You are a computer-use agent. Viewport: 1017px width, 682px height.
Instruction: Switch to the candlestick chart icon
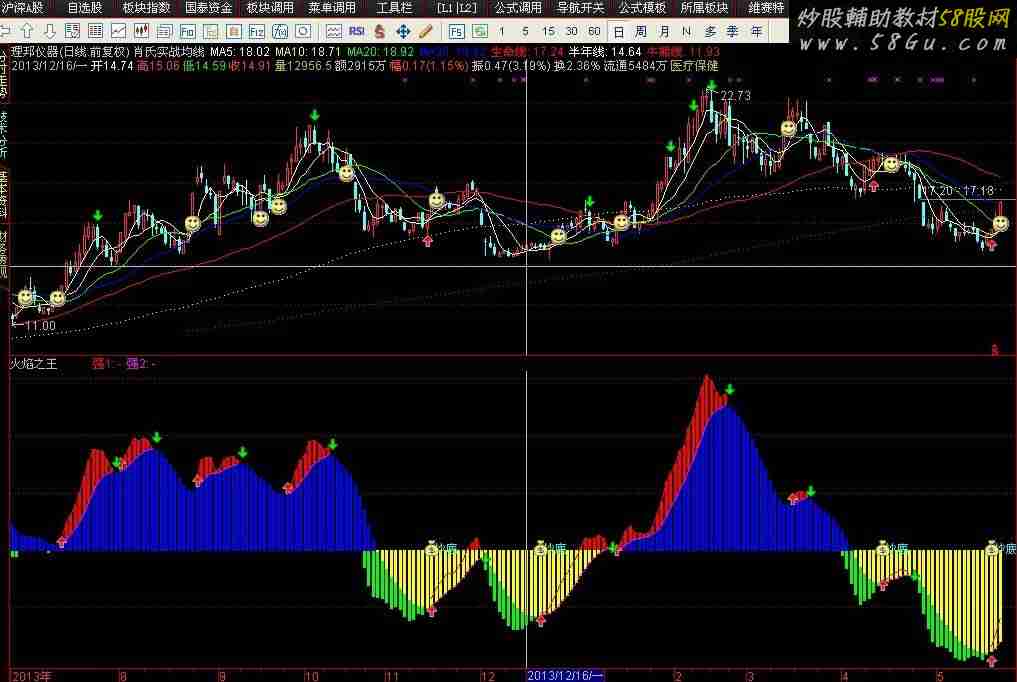pyautogui.click(x=141, y=30)
